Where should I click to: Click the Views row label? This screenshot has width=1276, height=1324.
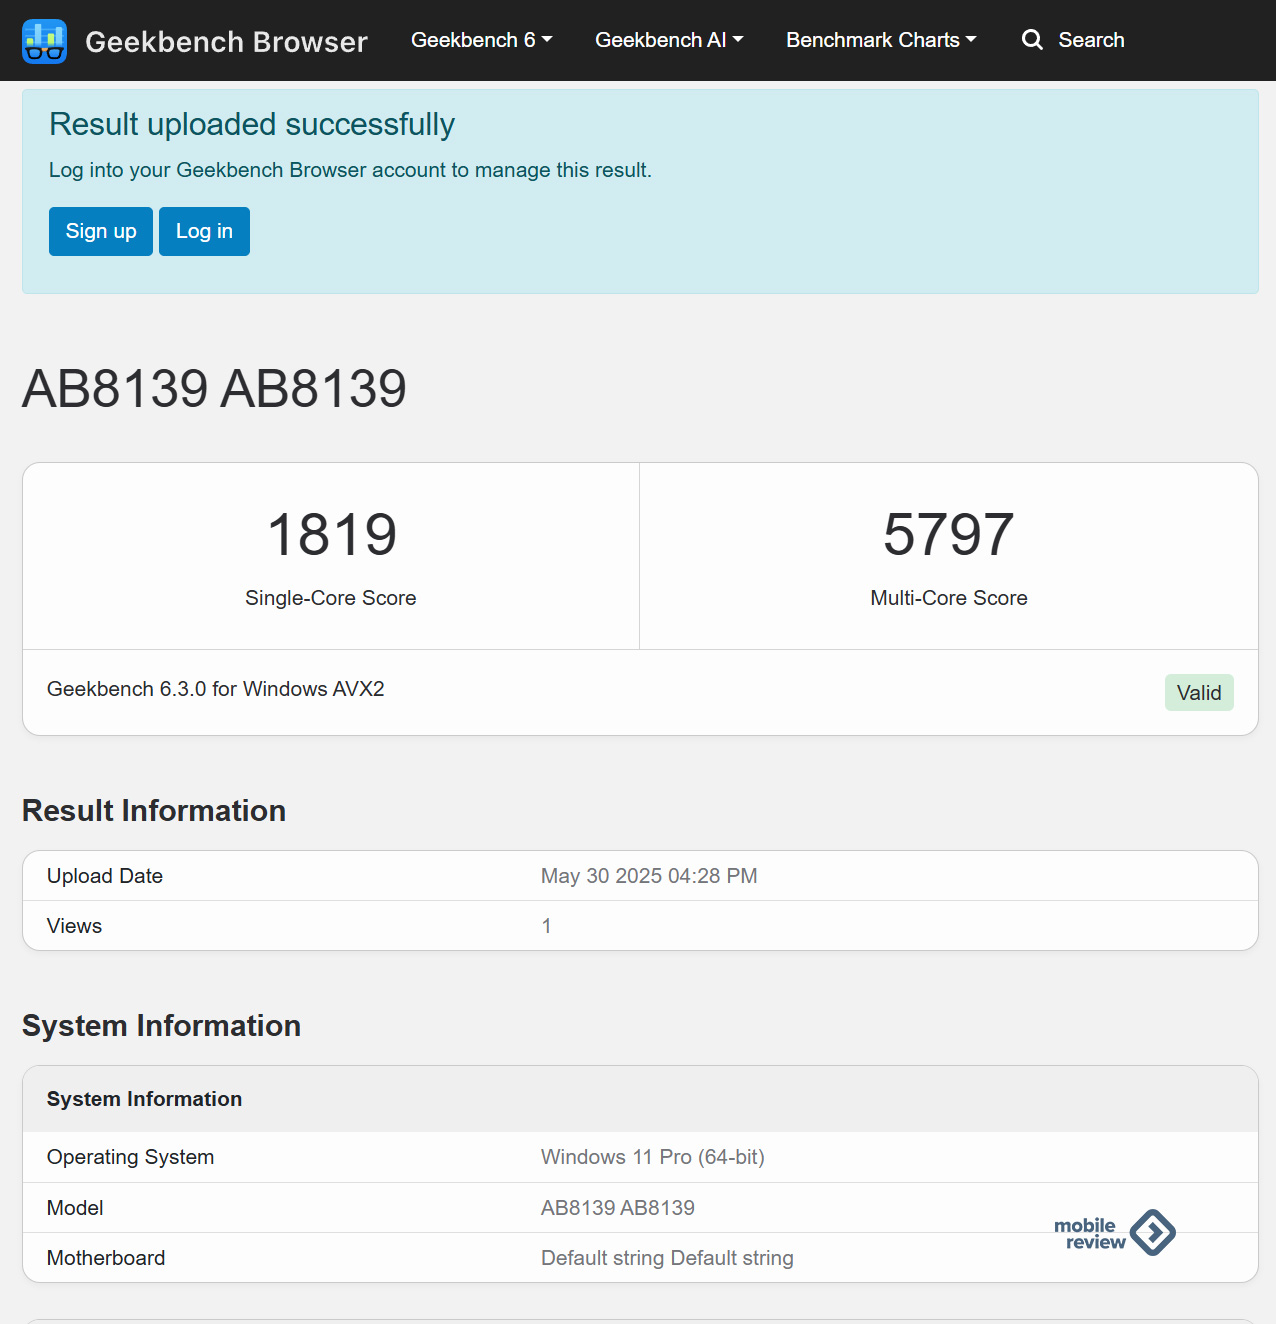[74, 926]
